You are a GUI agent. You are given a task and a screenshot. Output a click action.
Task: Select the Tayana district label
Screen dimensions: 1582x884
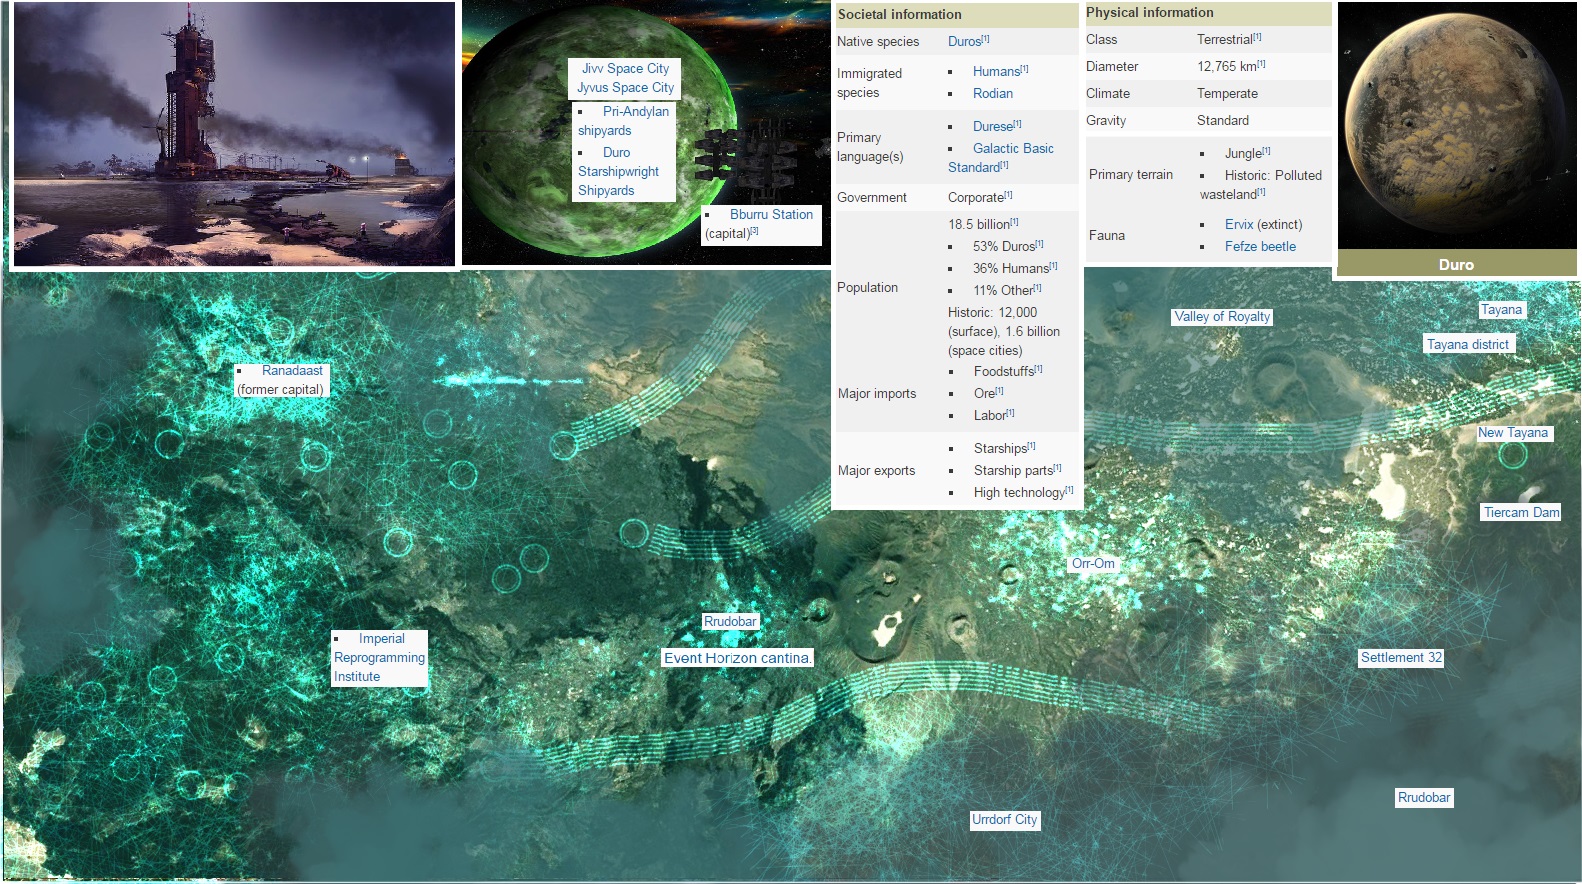pos(1467,345)
